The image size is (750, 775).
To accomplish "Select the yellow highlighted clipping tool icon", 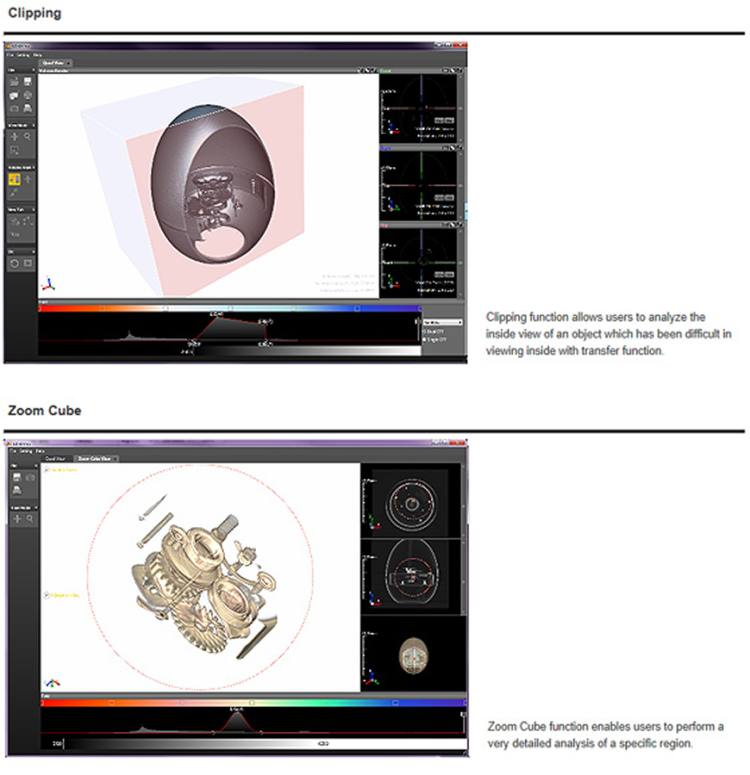I will pos(15,180).
